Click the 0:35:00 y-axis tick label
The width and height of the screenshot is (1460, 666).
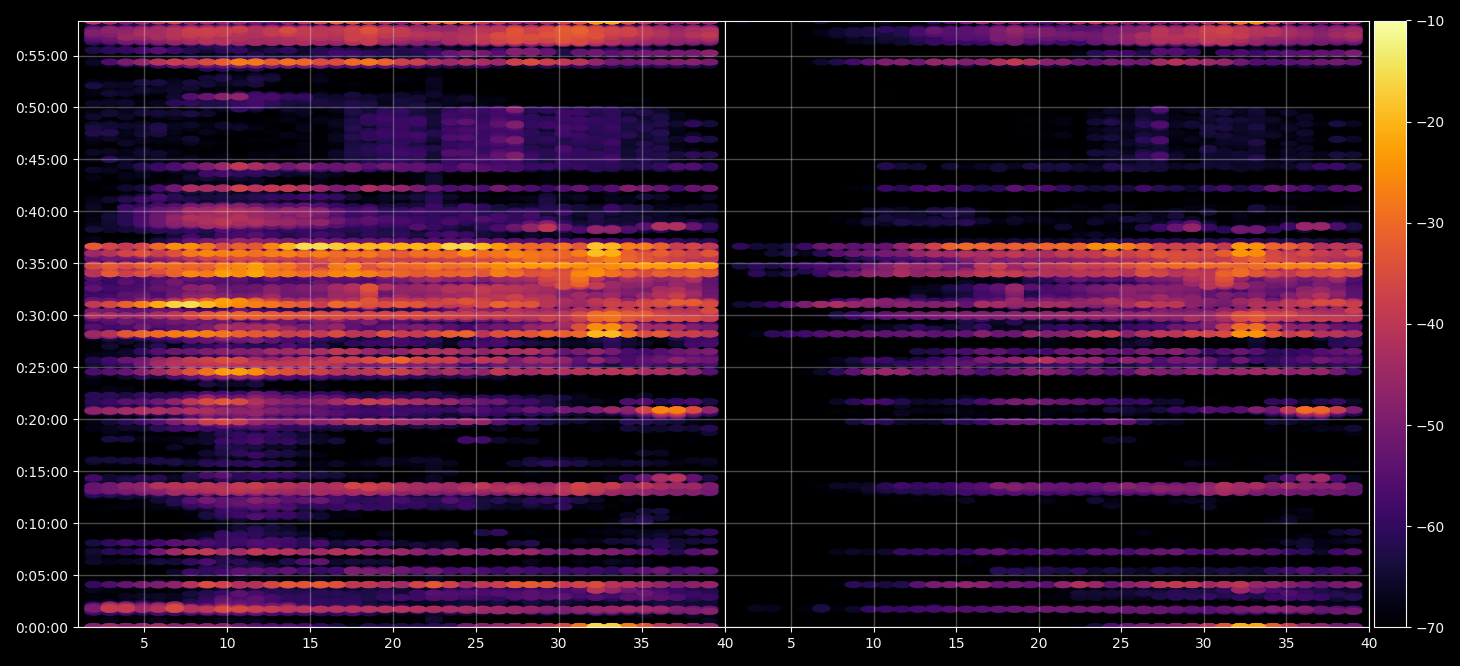point(42,263)
